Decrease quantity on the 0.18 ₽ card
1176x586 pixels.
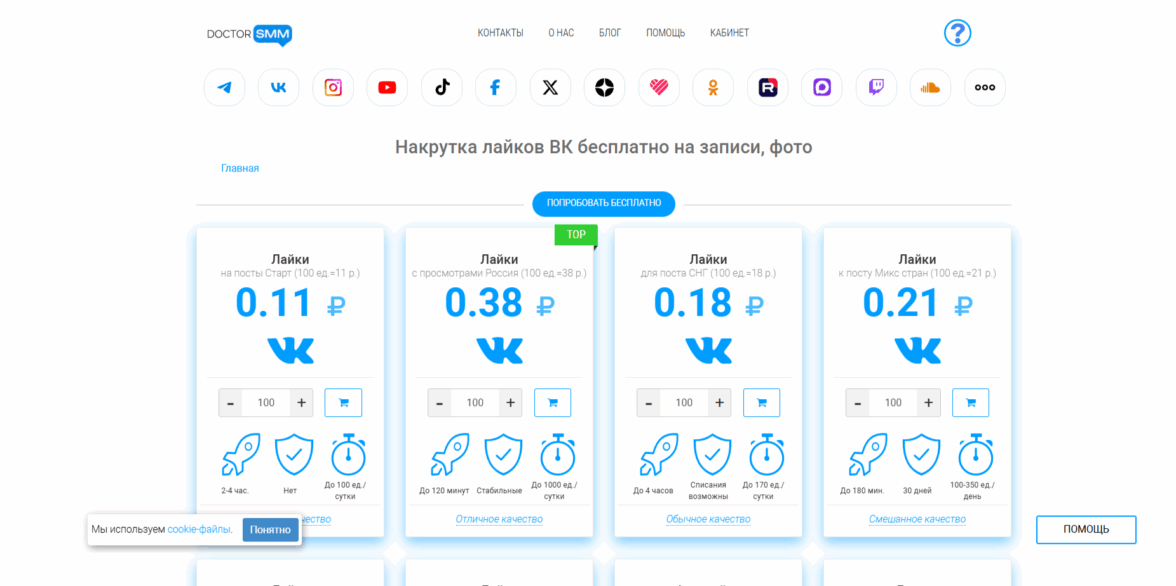pyautogui.click(x=649, y=403)
